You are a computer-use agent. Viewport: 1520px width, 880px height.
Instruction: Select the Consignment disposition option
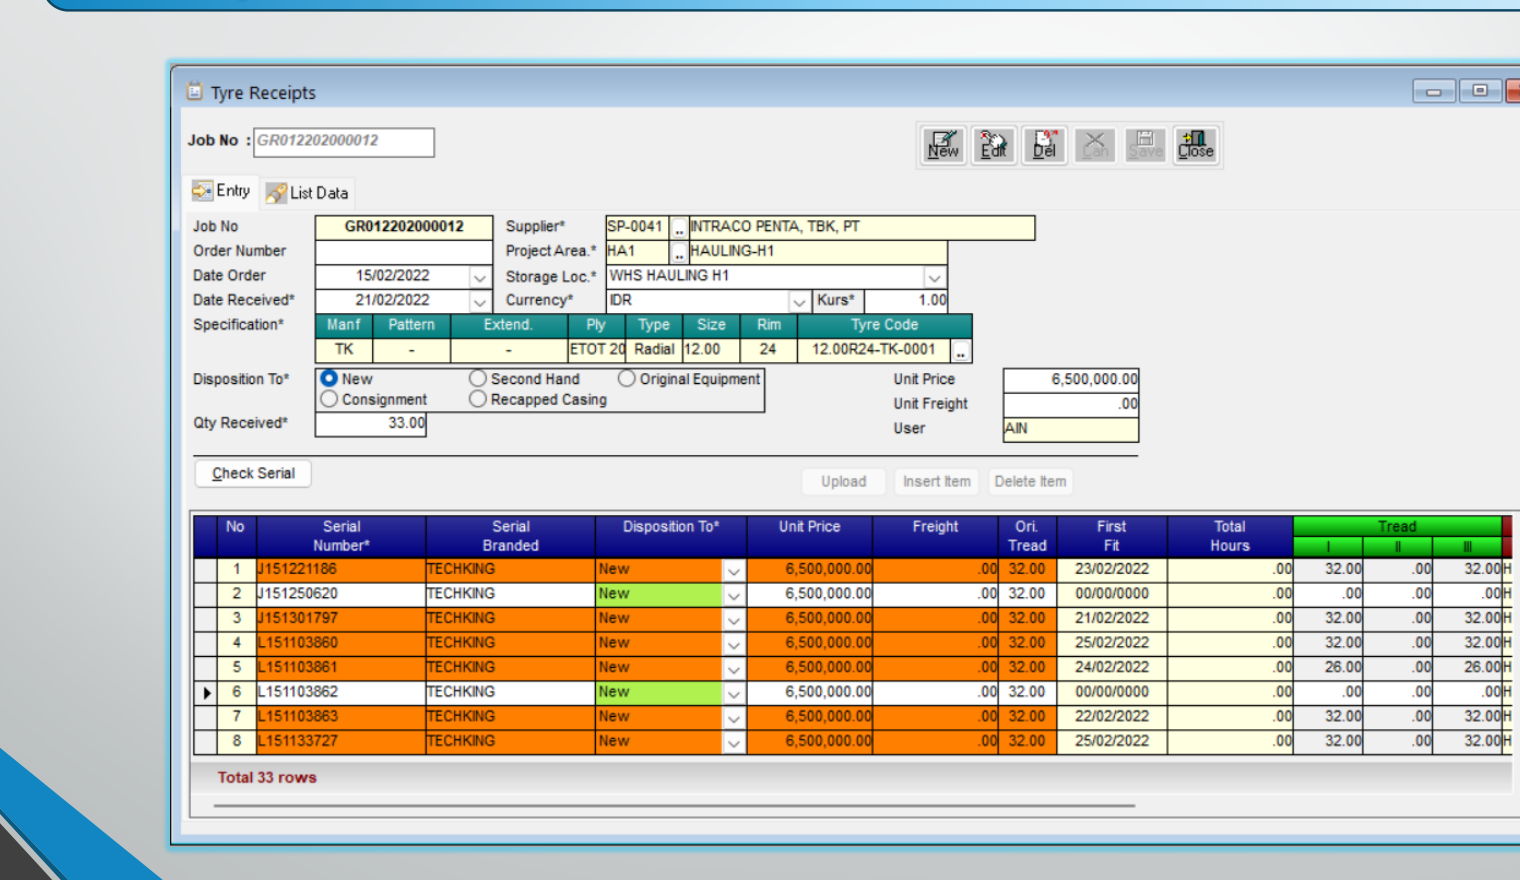[x=329, y=399]
